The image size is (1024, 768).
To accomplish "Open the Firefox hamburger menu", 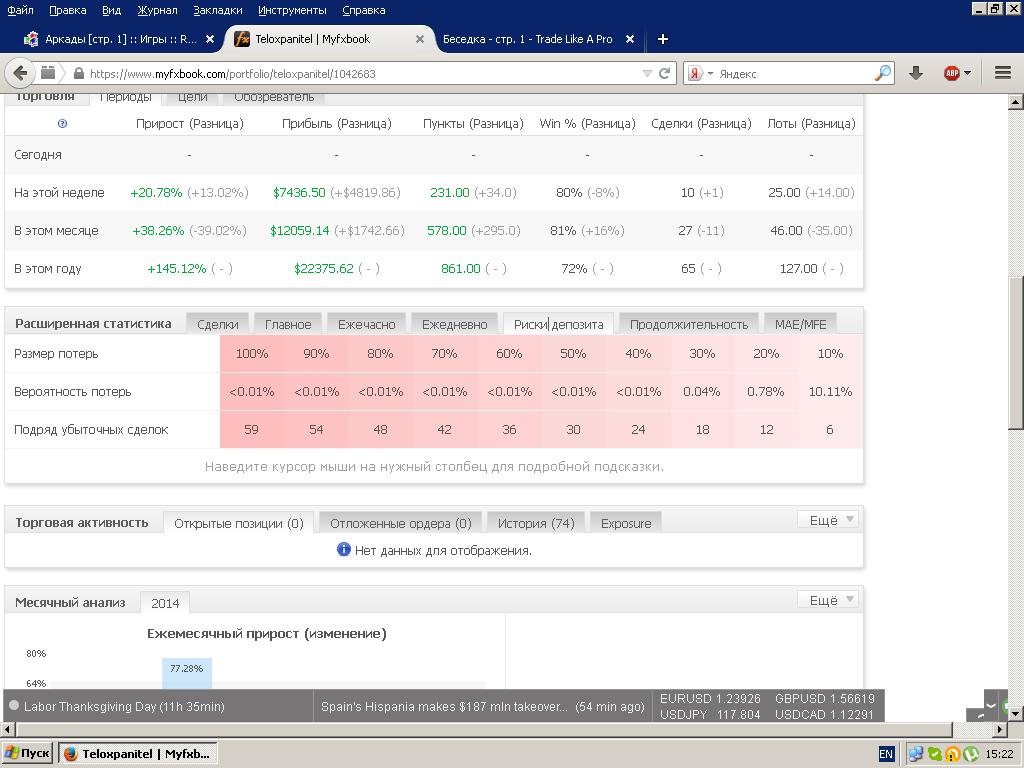I will click(1002, 73).
